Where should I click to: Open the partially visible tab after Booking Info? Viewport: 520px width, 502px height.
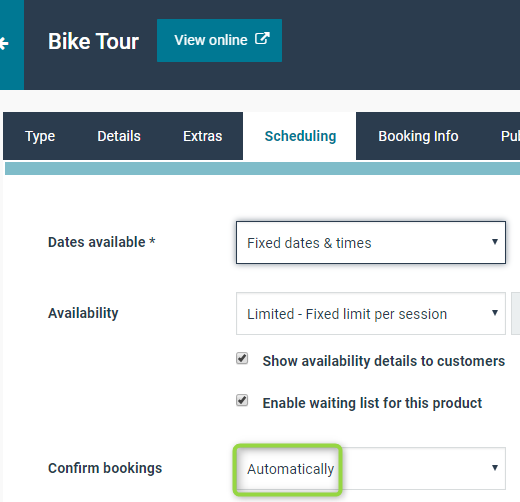pyautogui.click(x=510, y=136)
